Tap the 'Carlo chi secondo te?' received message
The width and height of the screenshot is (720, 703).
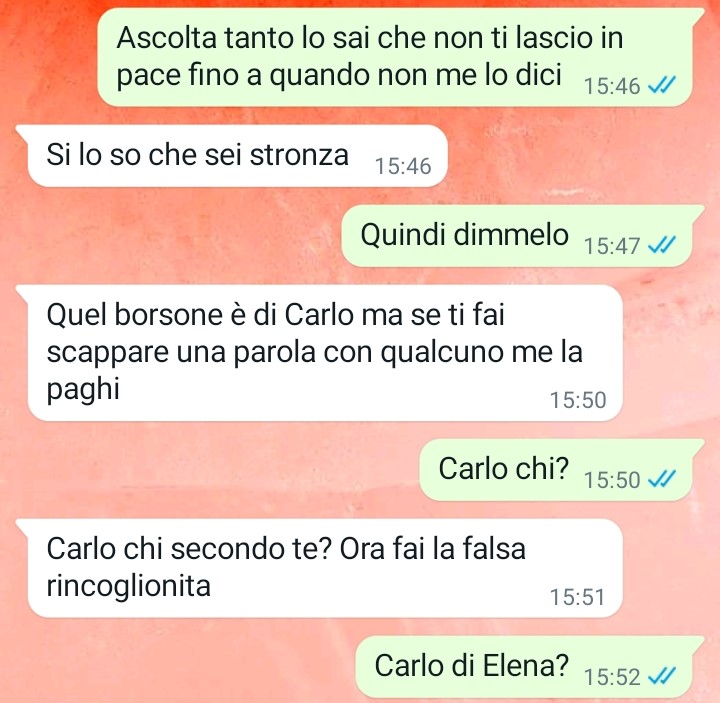tap(319, 568)
